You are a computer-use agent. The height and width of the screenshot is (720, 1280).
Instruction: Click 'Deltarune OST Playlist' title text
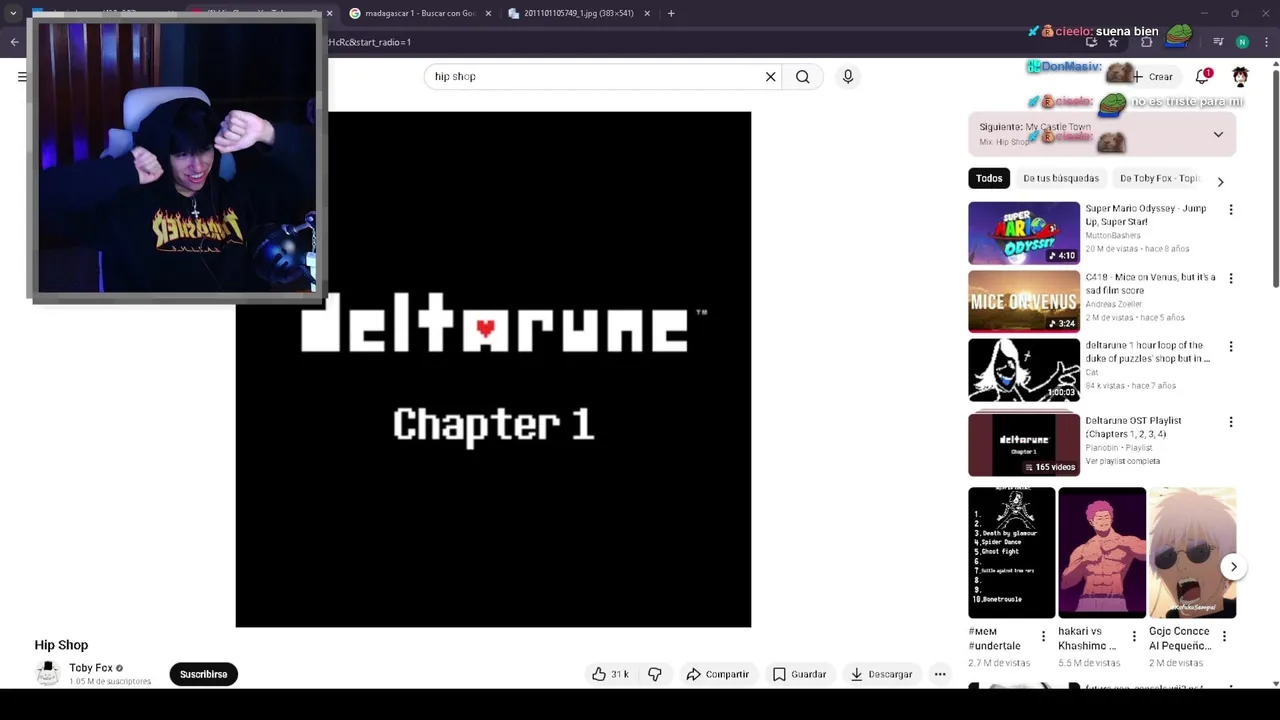[1134, 427]
